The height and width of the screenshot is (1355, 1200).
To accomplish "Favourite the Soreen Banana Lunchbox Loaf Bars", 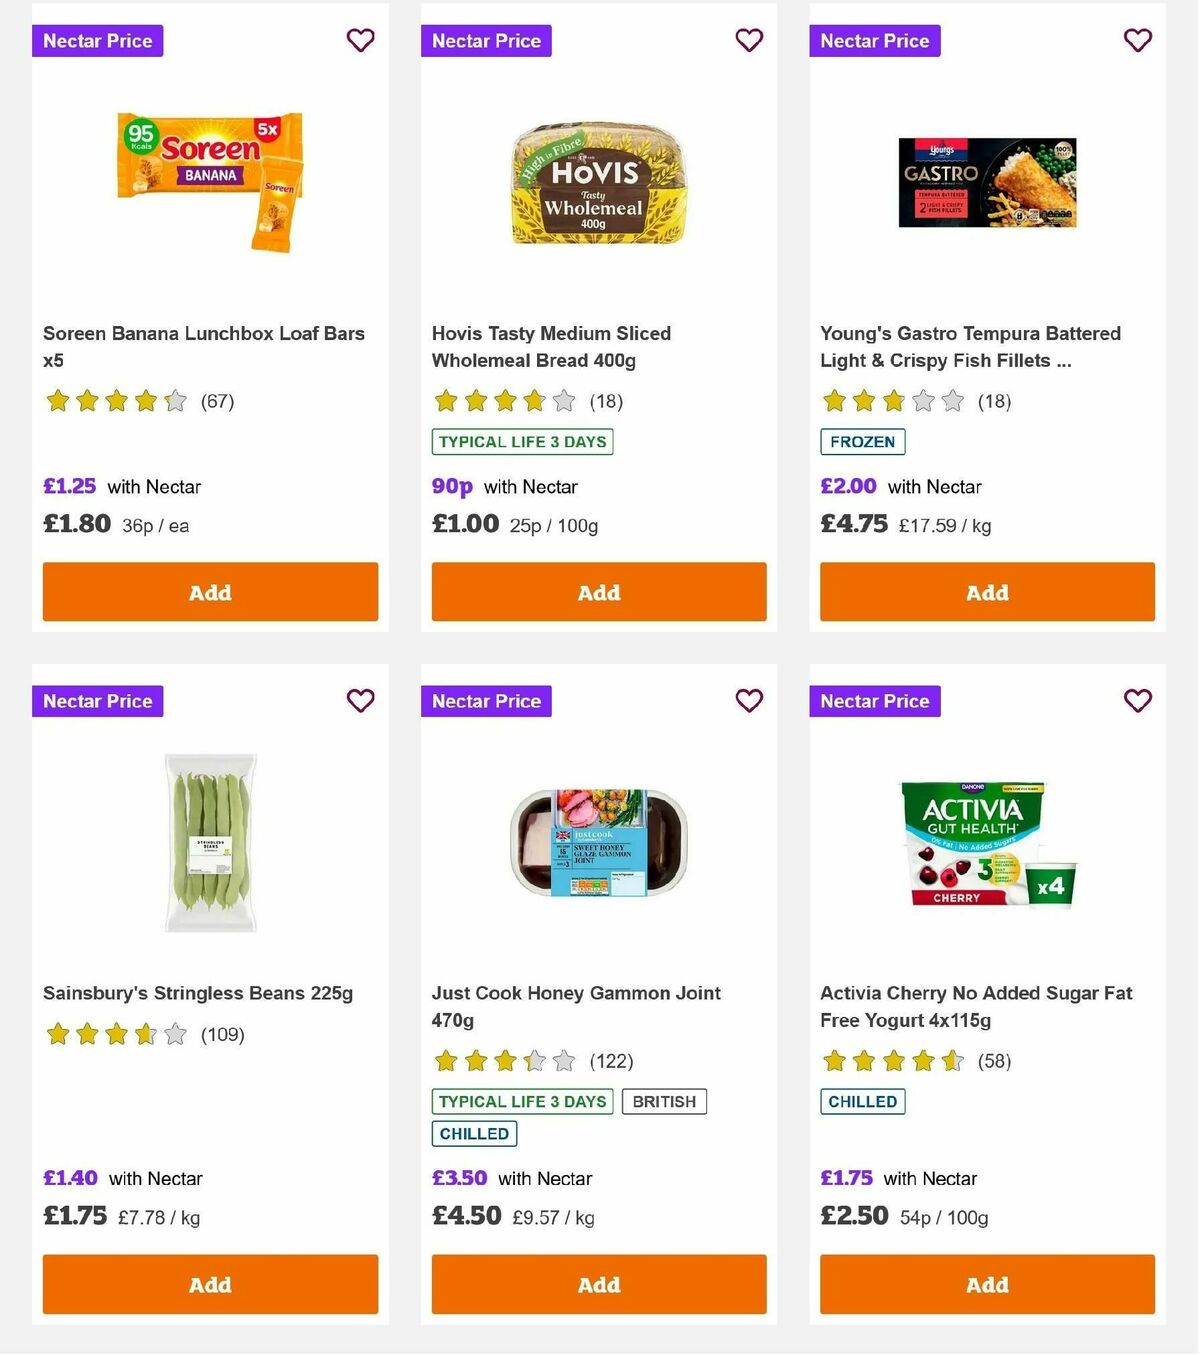I will click(360, 40).
